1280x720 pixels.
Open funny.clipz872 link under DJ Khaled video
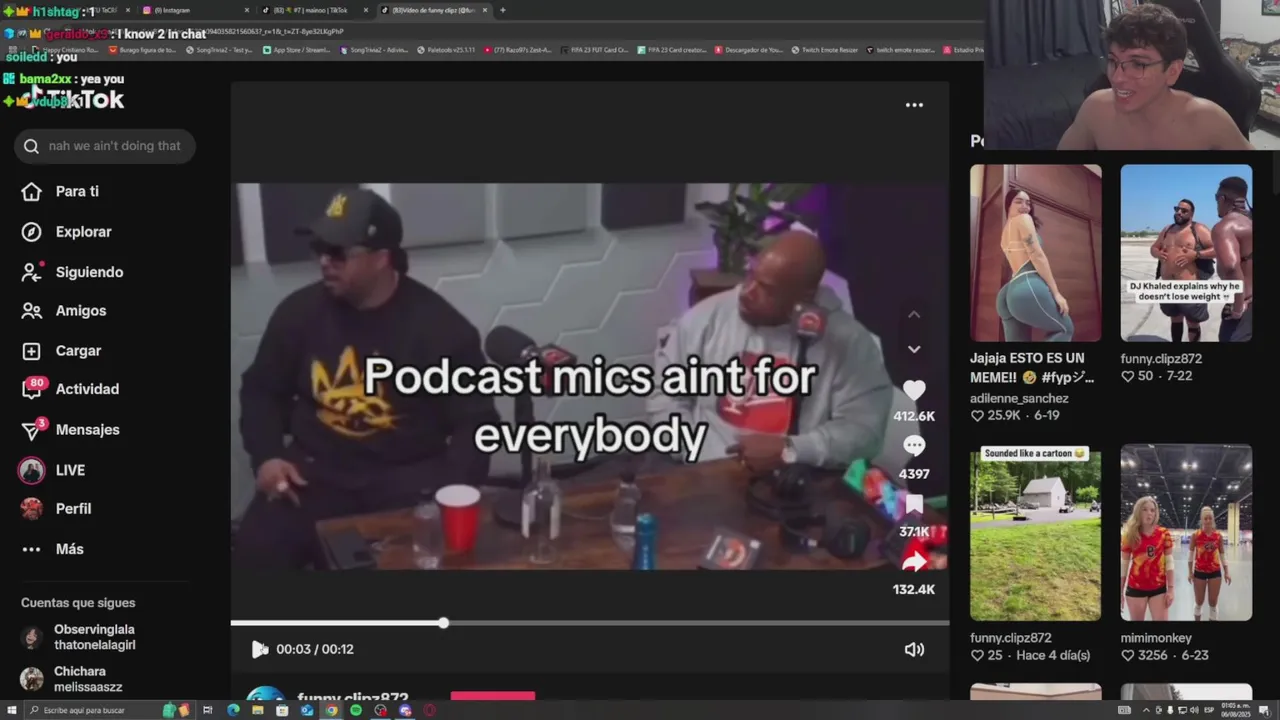click(x=1161, y=359)
